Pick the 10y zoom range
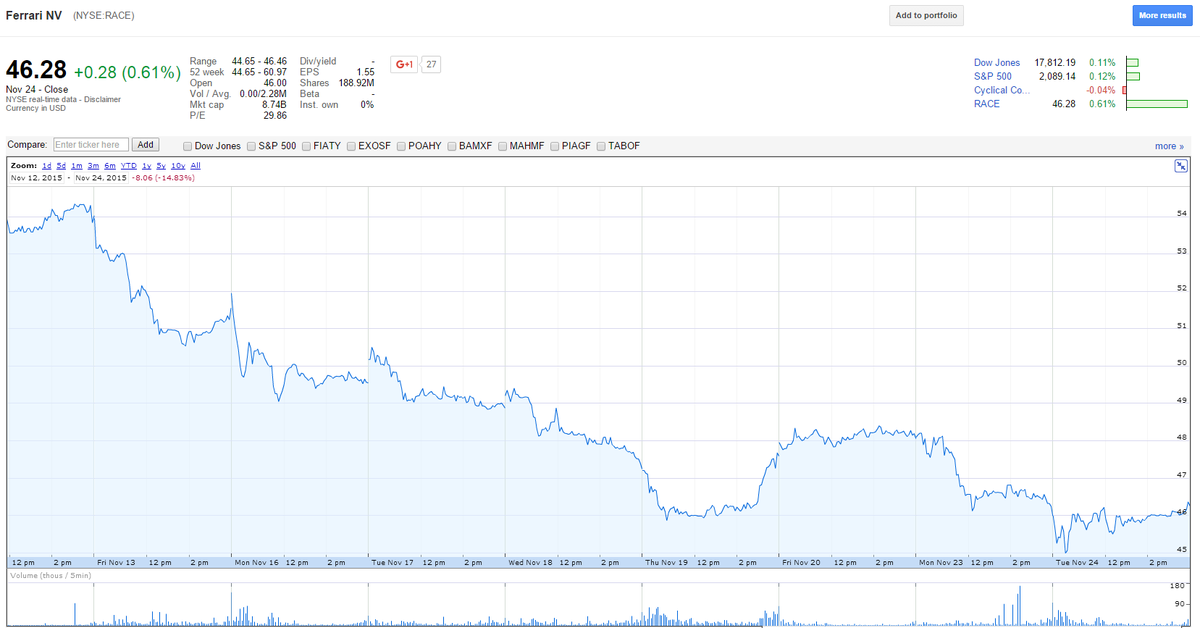This screenshot has width=1200, height=628. tap(178, 165)
